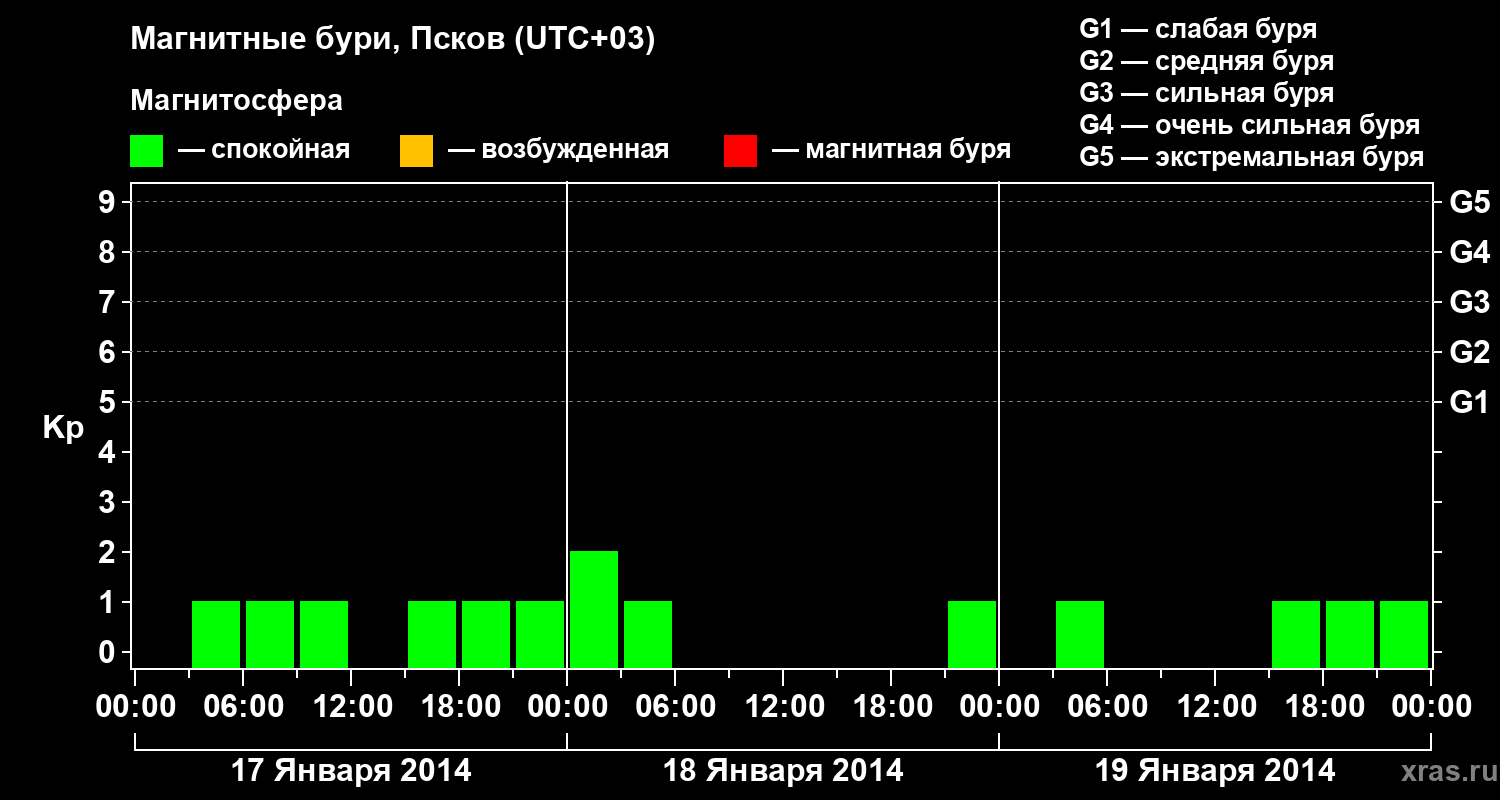Click the lone late-evening bar on 18 January

(972, 634)
